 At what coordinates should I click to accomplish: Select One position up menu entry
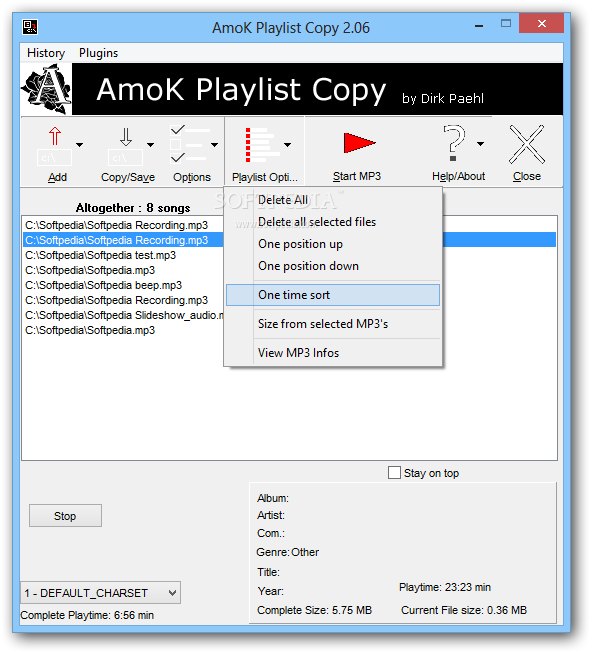pos(332,244)
